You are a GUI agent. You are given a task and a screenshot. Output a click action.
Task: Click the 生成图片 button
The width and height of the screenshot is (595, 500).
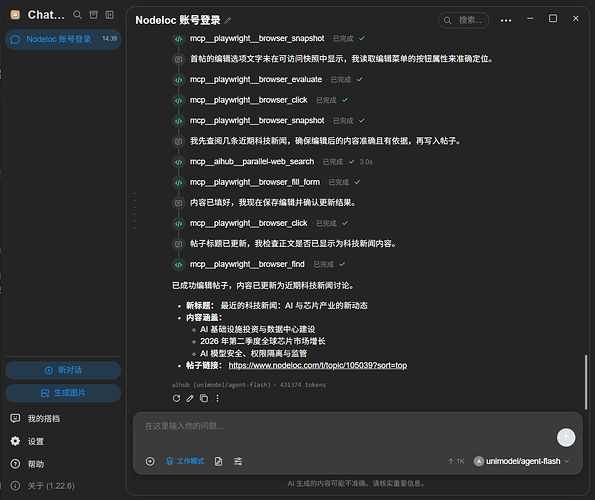(x=63, y=393)
